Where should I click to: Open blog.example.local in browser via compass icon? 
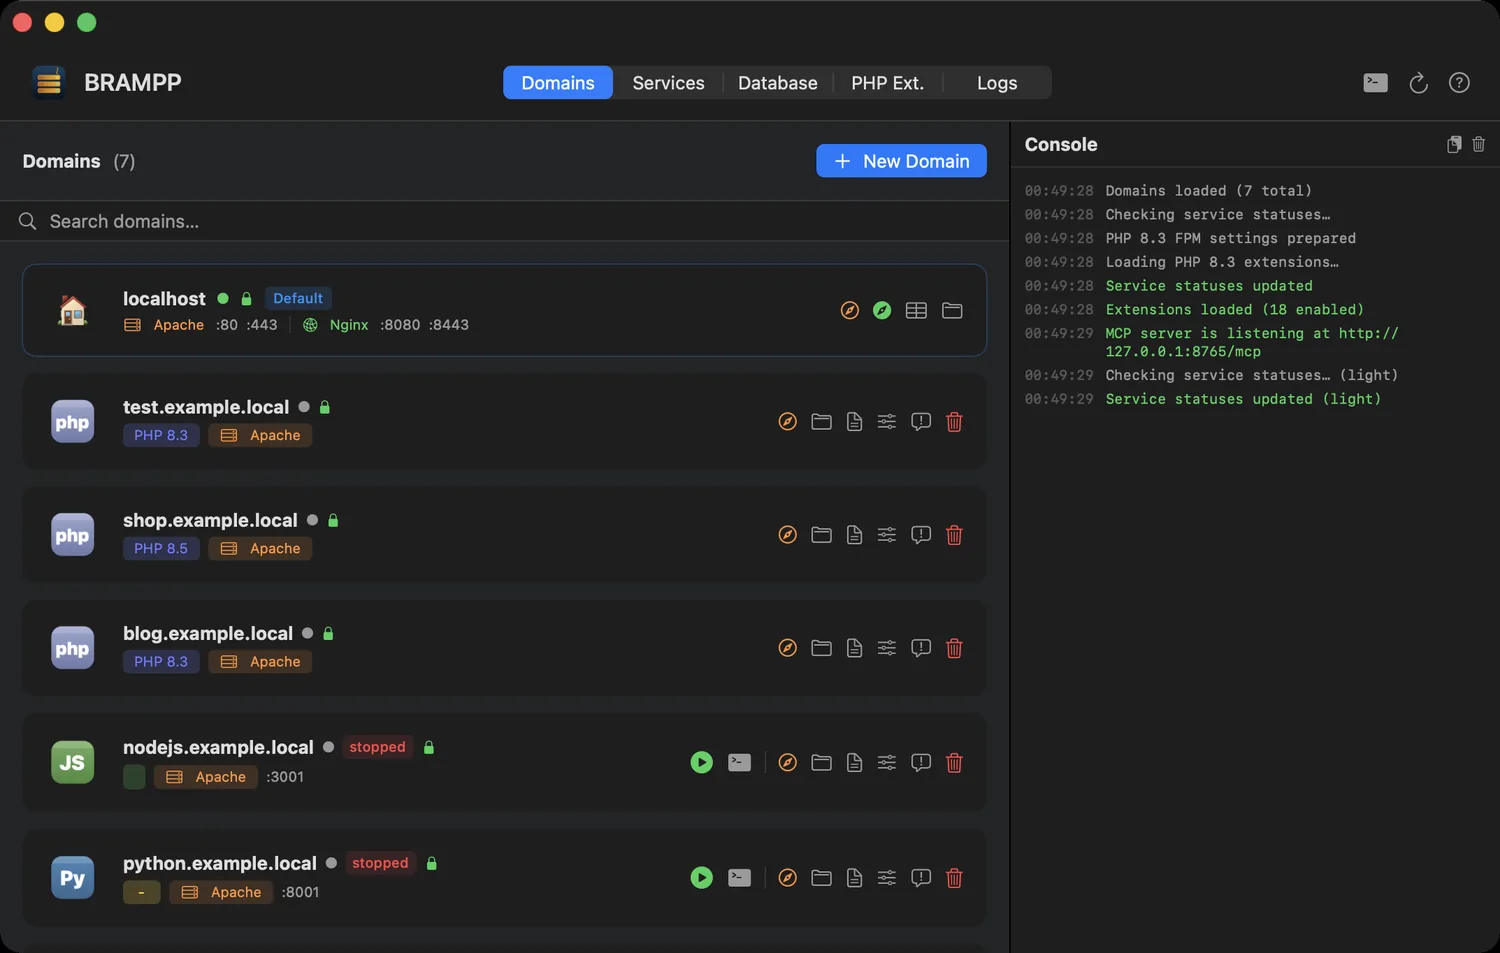[788, 648]
